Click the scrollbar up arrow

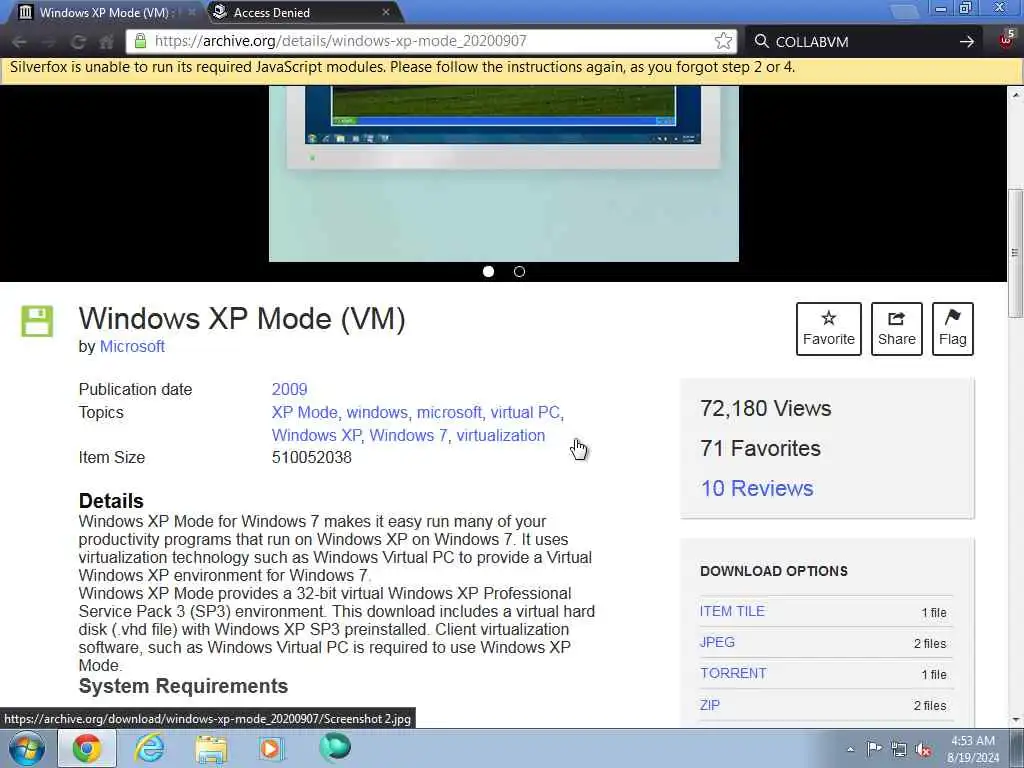(x=1015, y=95)
